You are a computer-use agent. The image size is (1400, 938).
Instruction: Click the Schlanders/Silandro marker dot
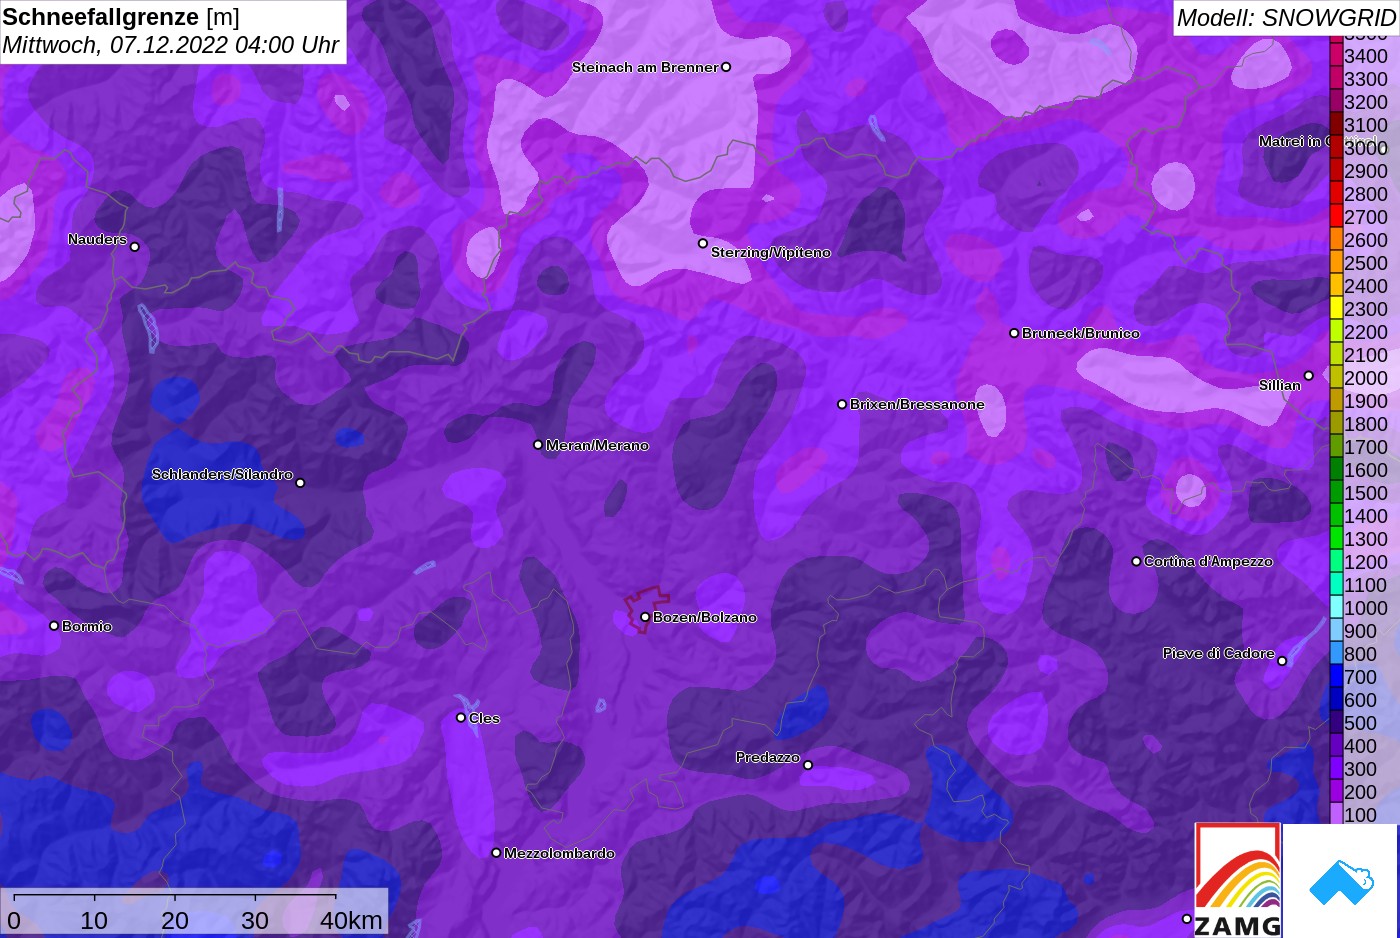coord(300,483)
